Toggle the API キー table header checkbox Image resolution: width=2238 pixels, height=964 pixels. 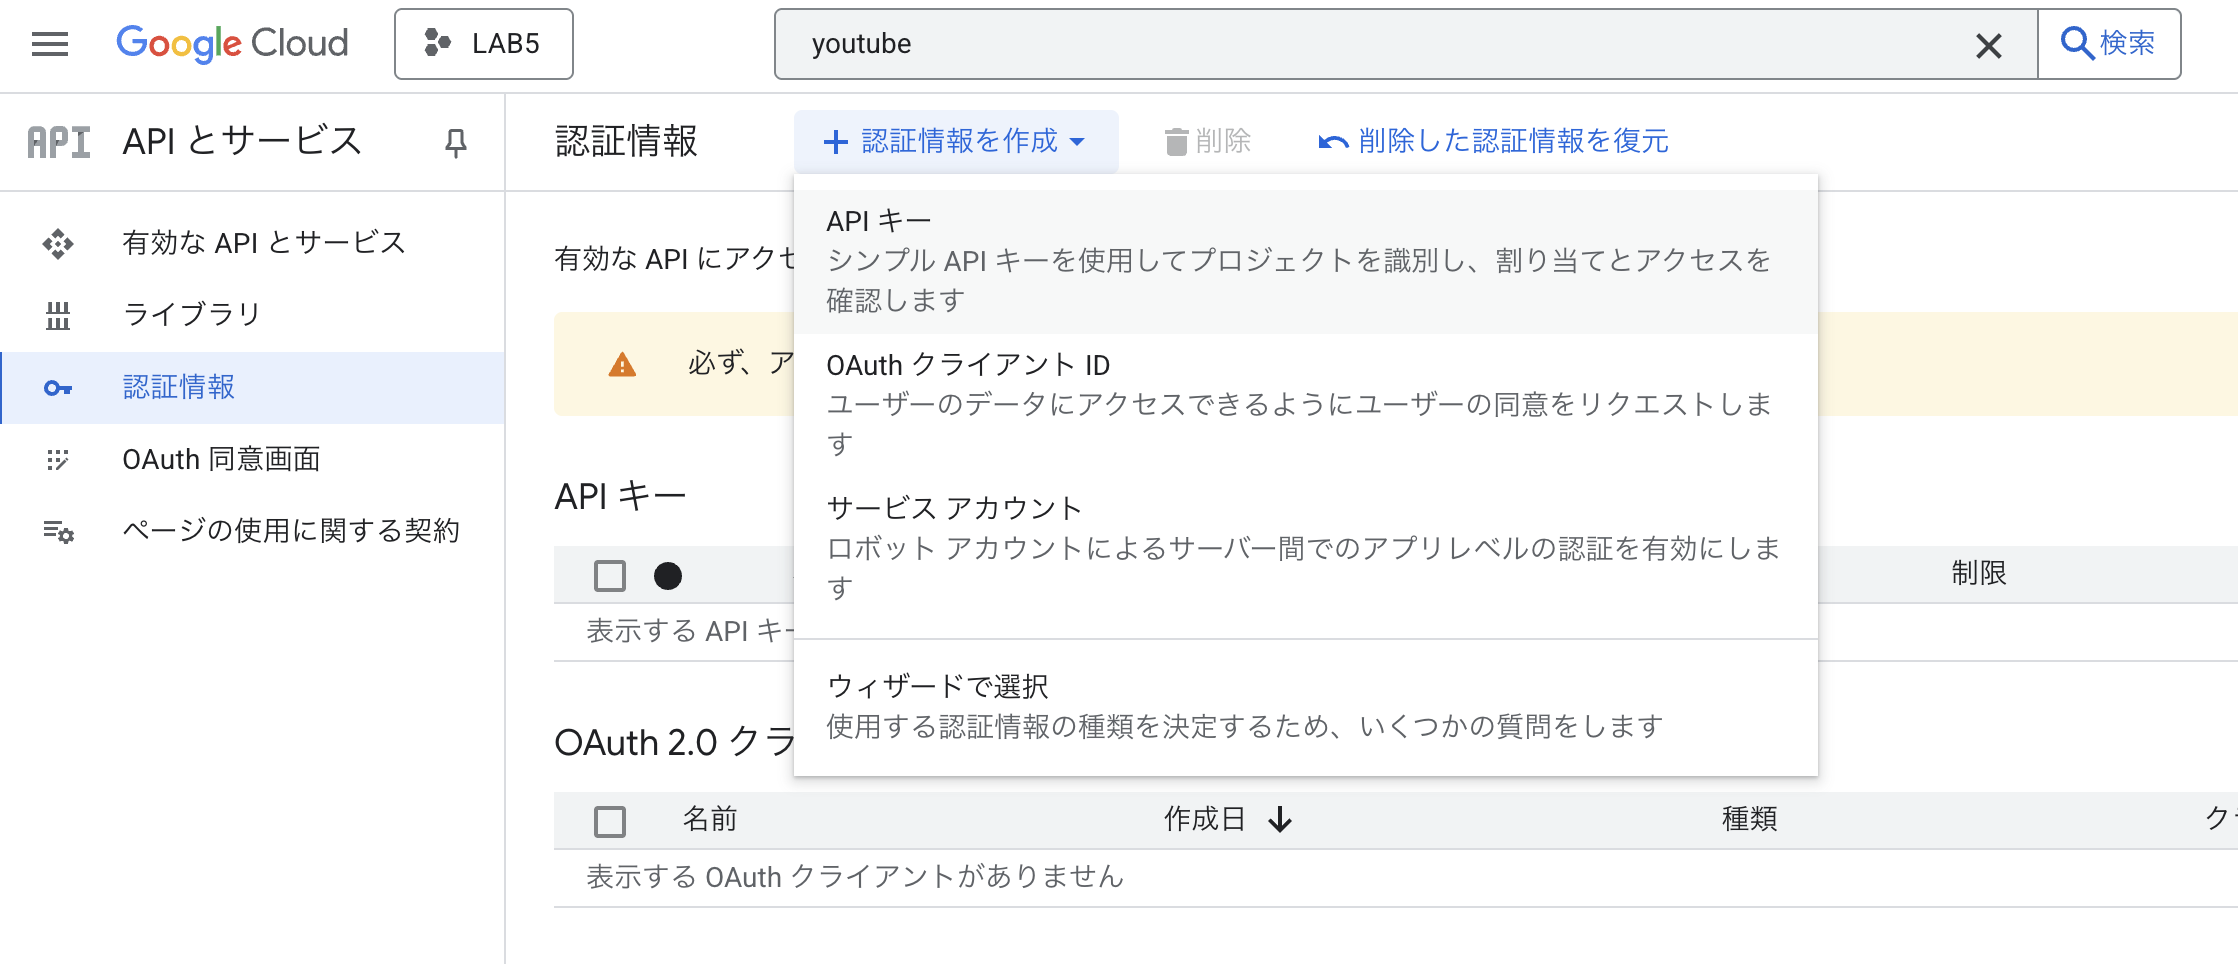point(609,576)
